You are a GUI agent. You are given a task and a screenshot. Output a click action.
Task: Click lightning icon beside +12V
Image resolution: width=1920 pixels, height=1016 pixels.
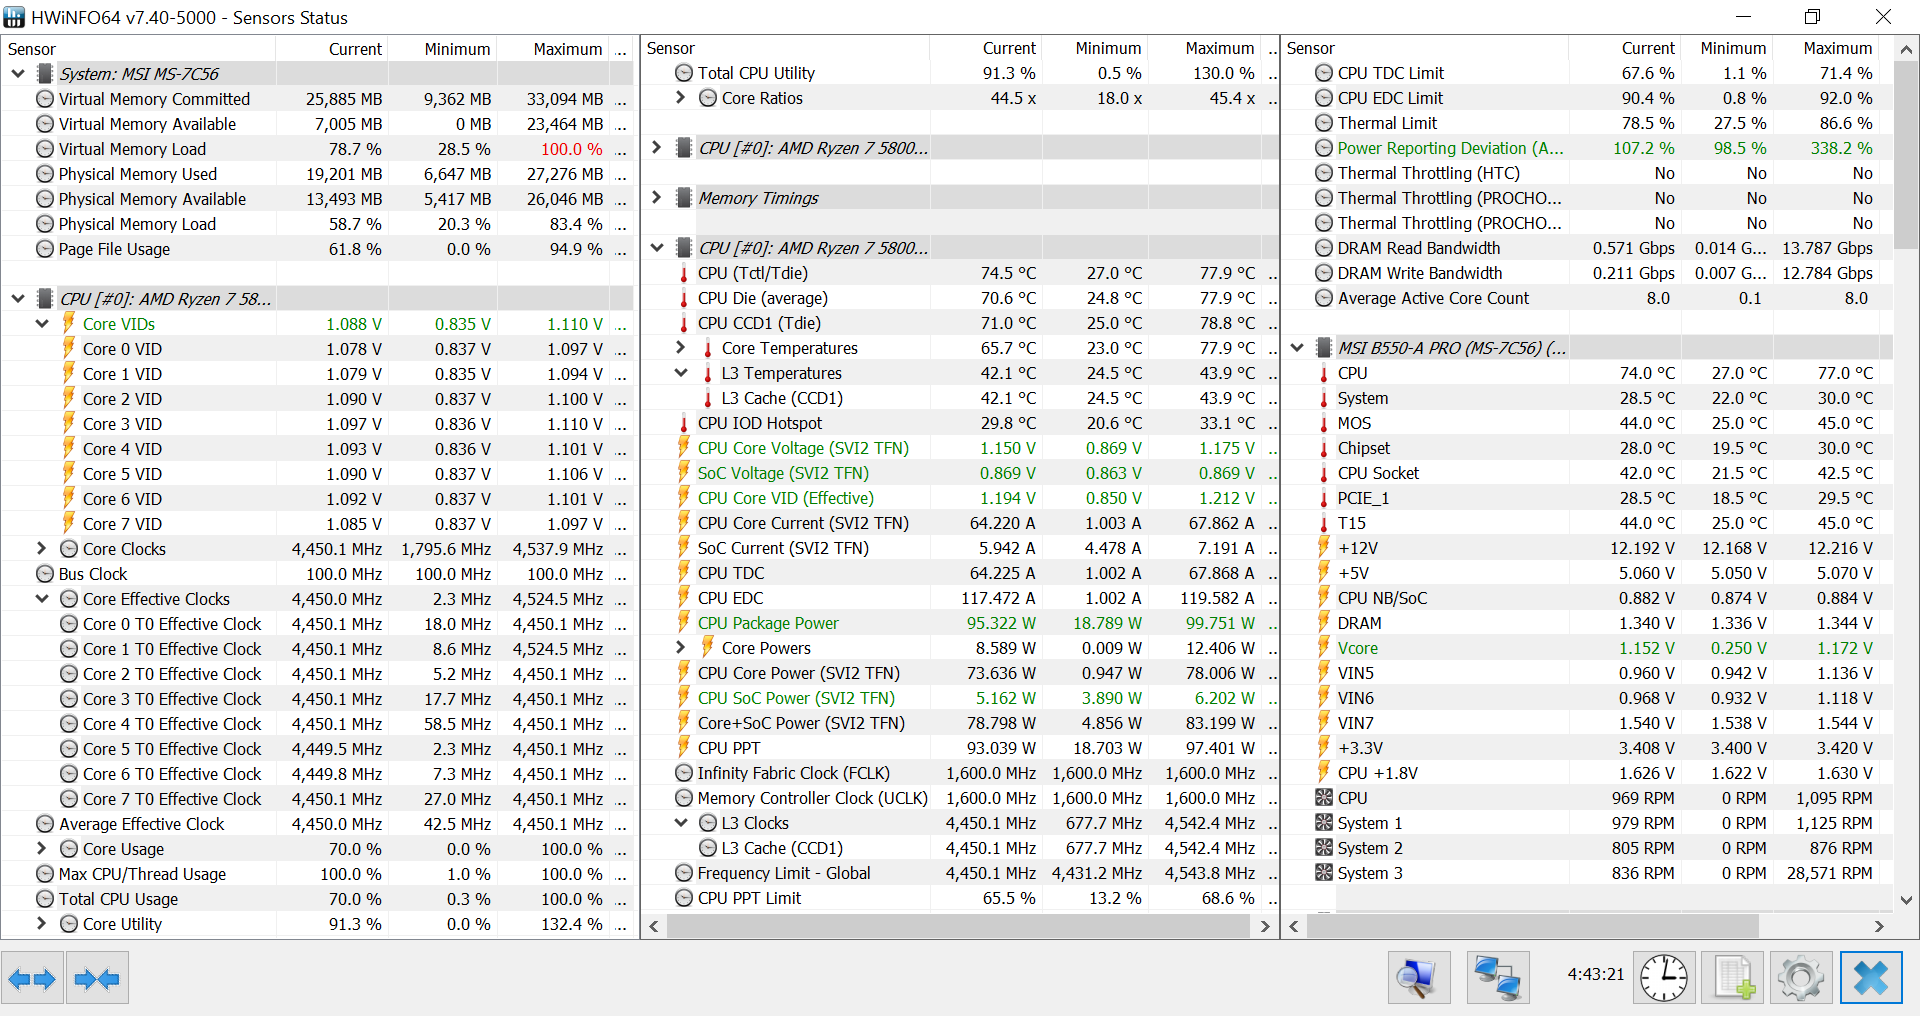(1324, 548)
